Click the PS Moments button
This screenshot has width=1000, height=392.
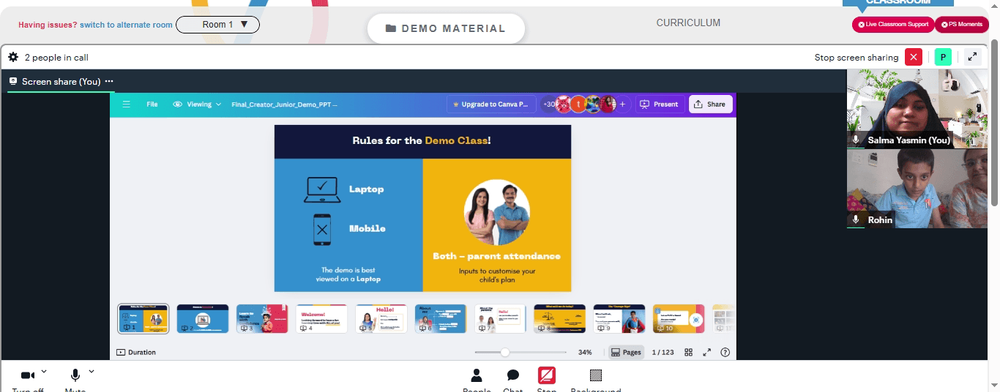962,25
